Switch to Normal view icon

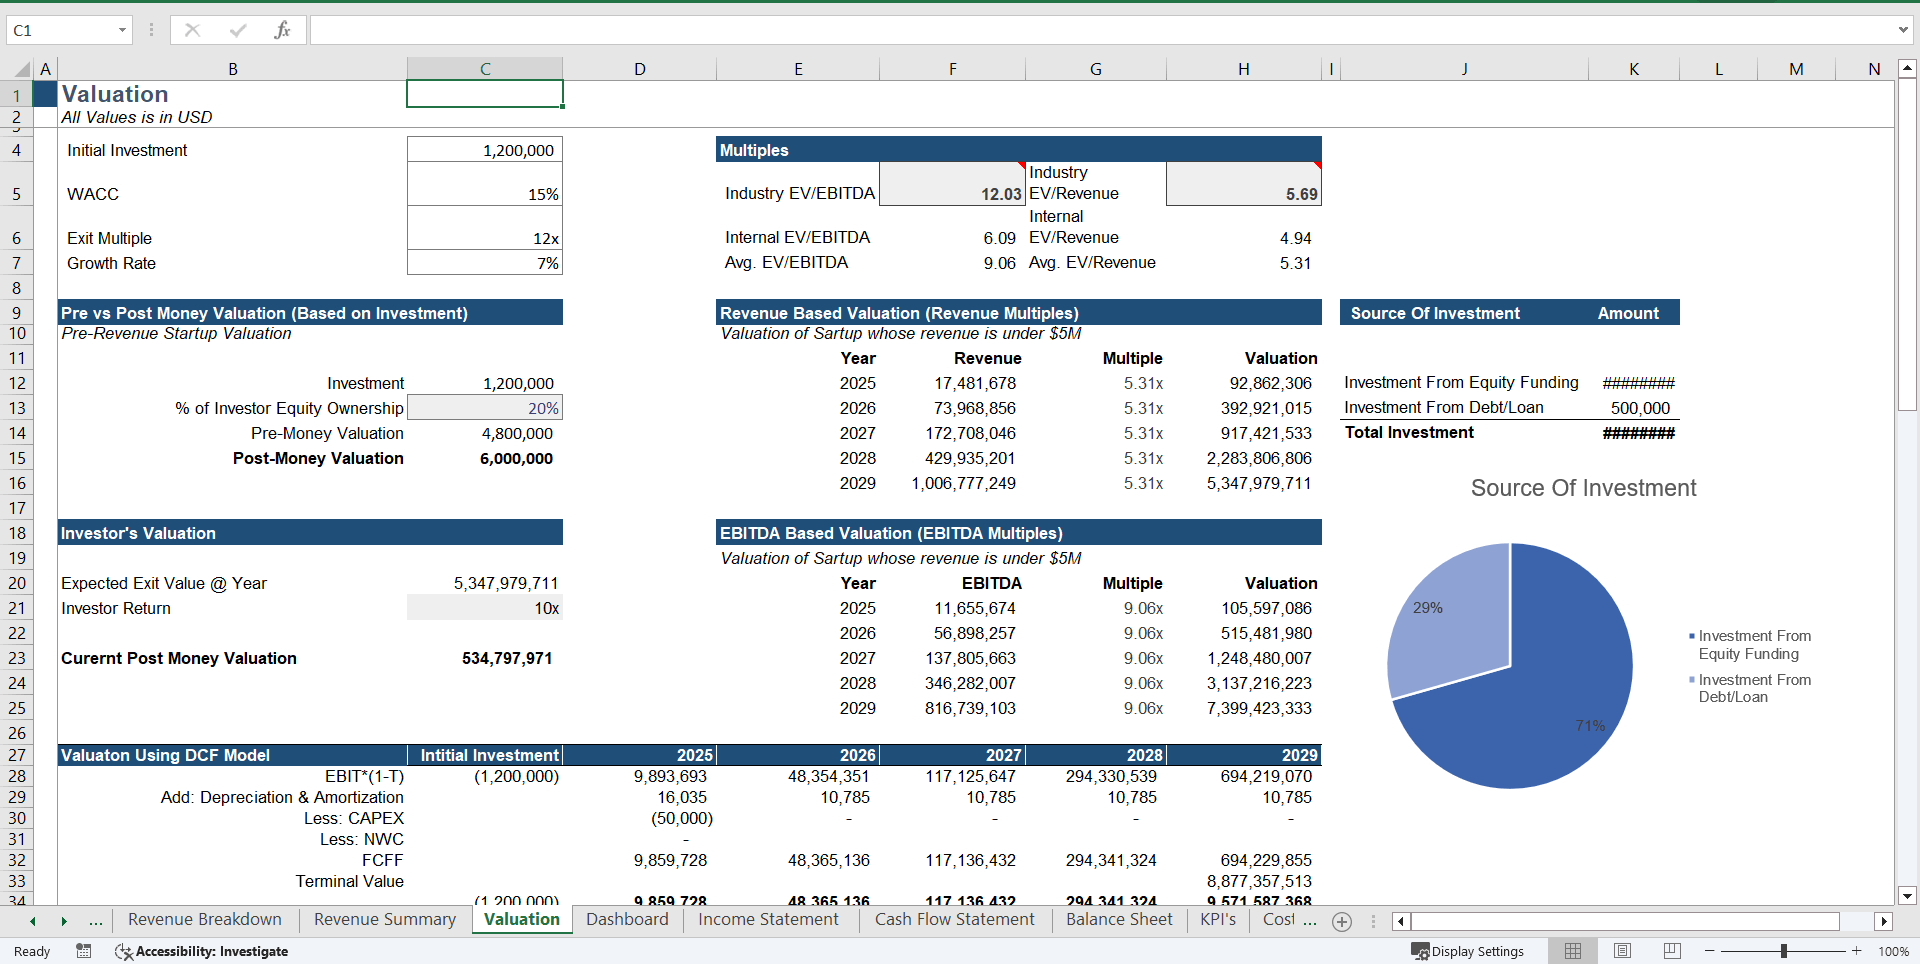[x=1573, y=951]
